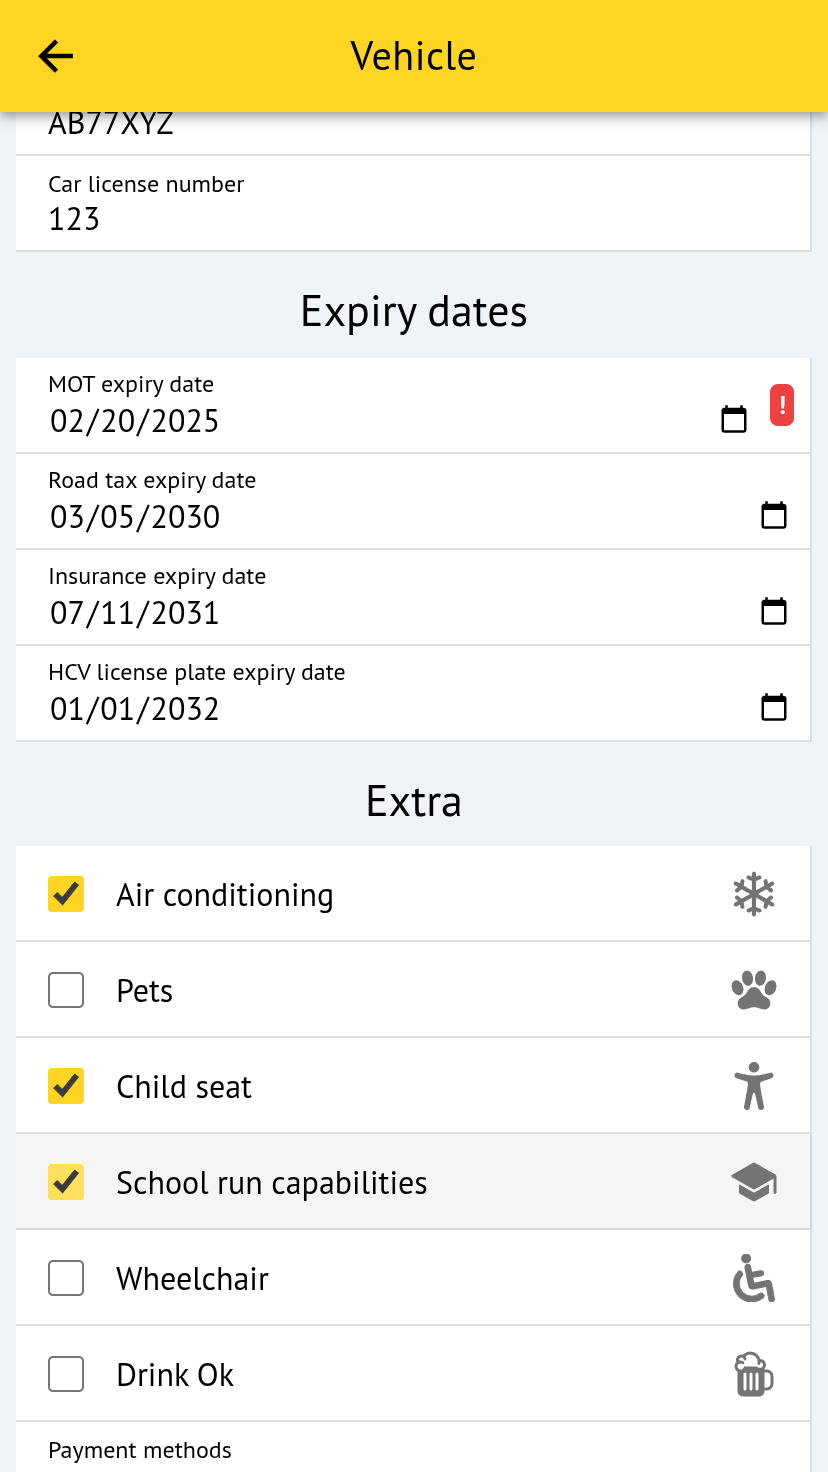Open Road tax expiry calendar picker
Viewport: 828px width, 1472px height.
[774, 516]
